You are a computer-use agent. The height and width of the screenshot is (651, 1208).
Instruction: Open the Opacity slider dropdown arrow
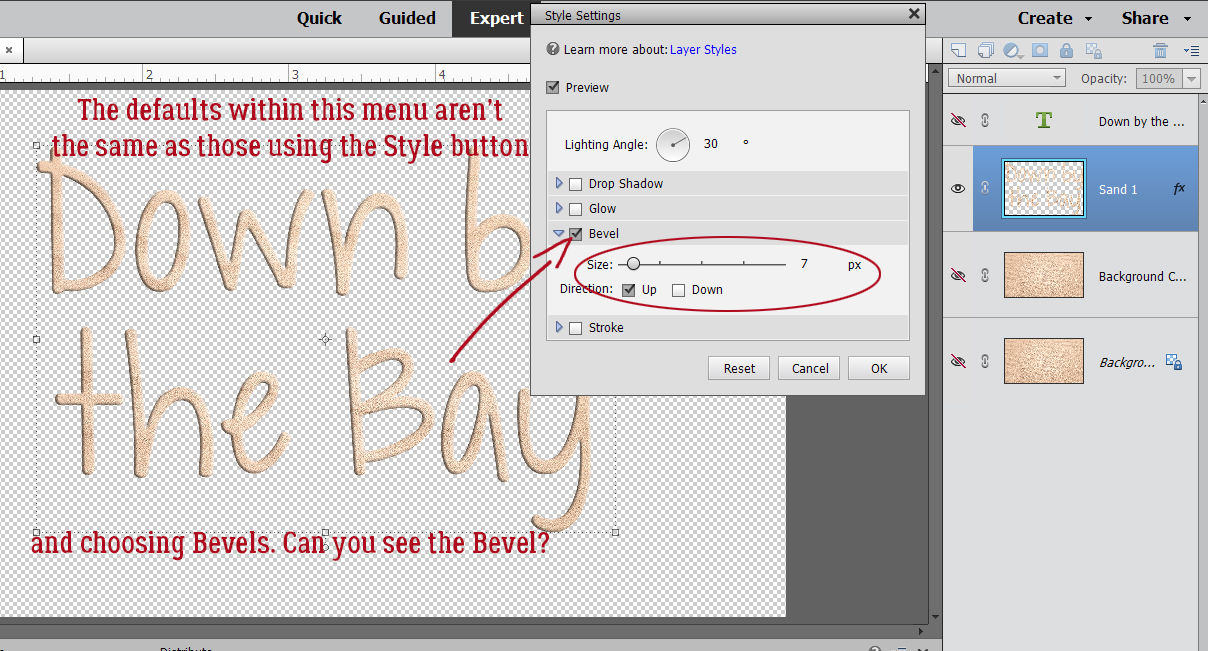pos(1191,78)
